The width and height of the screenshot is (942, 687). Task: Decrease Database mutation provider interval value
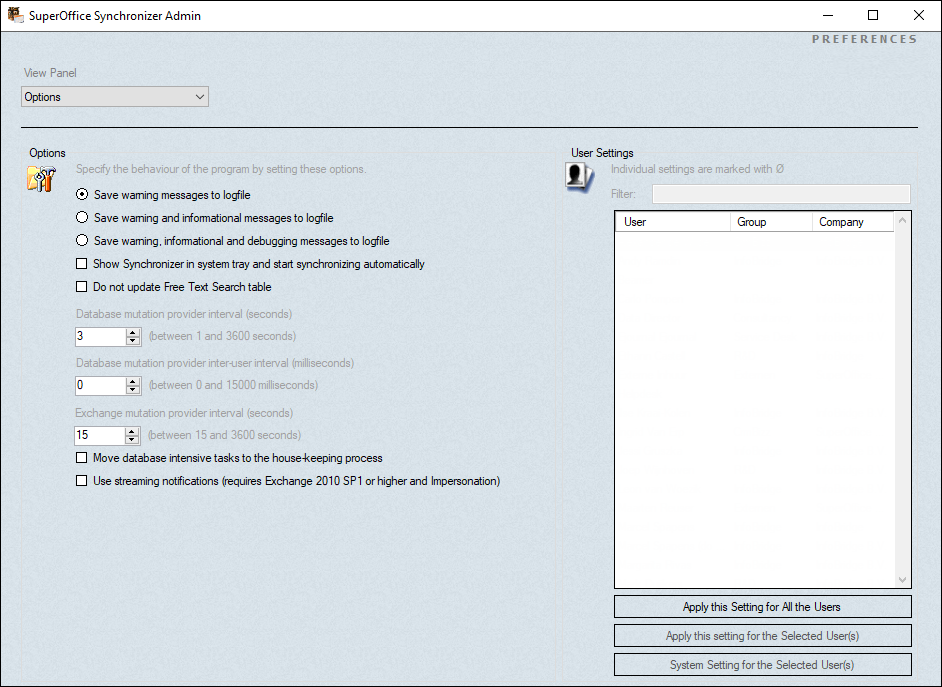click(x=133, y=340)
